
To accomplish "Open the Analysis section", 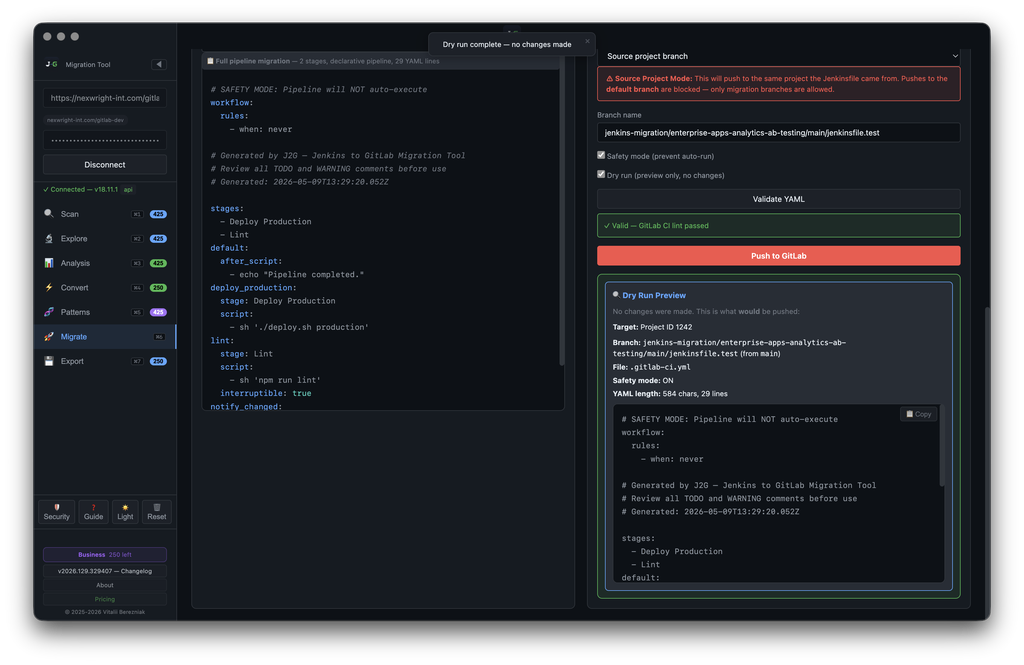I will click(105, 263).
